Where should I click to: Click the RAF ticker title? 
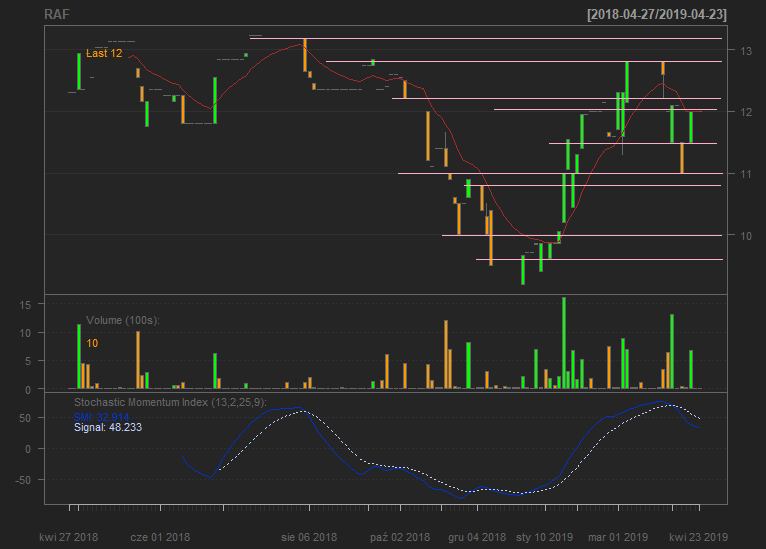pyautogui.click(x=57, y=15)
